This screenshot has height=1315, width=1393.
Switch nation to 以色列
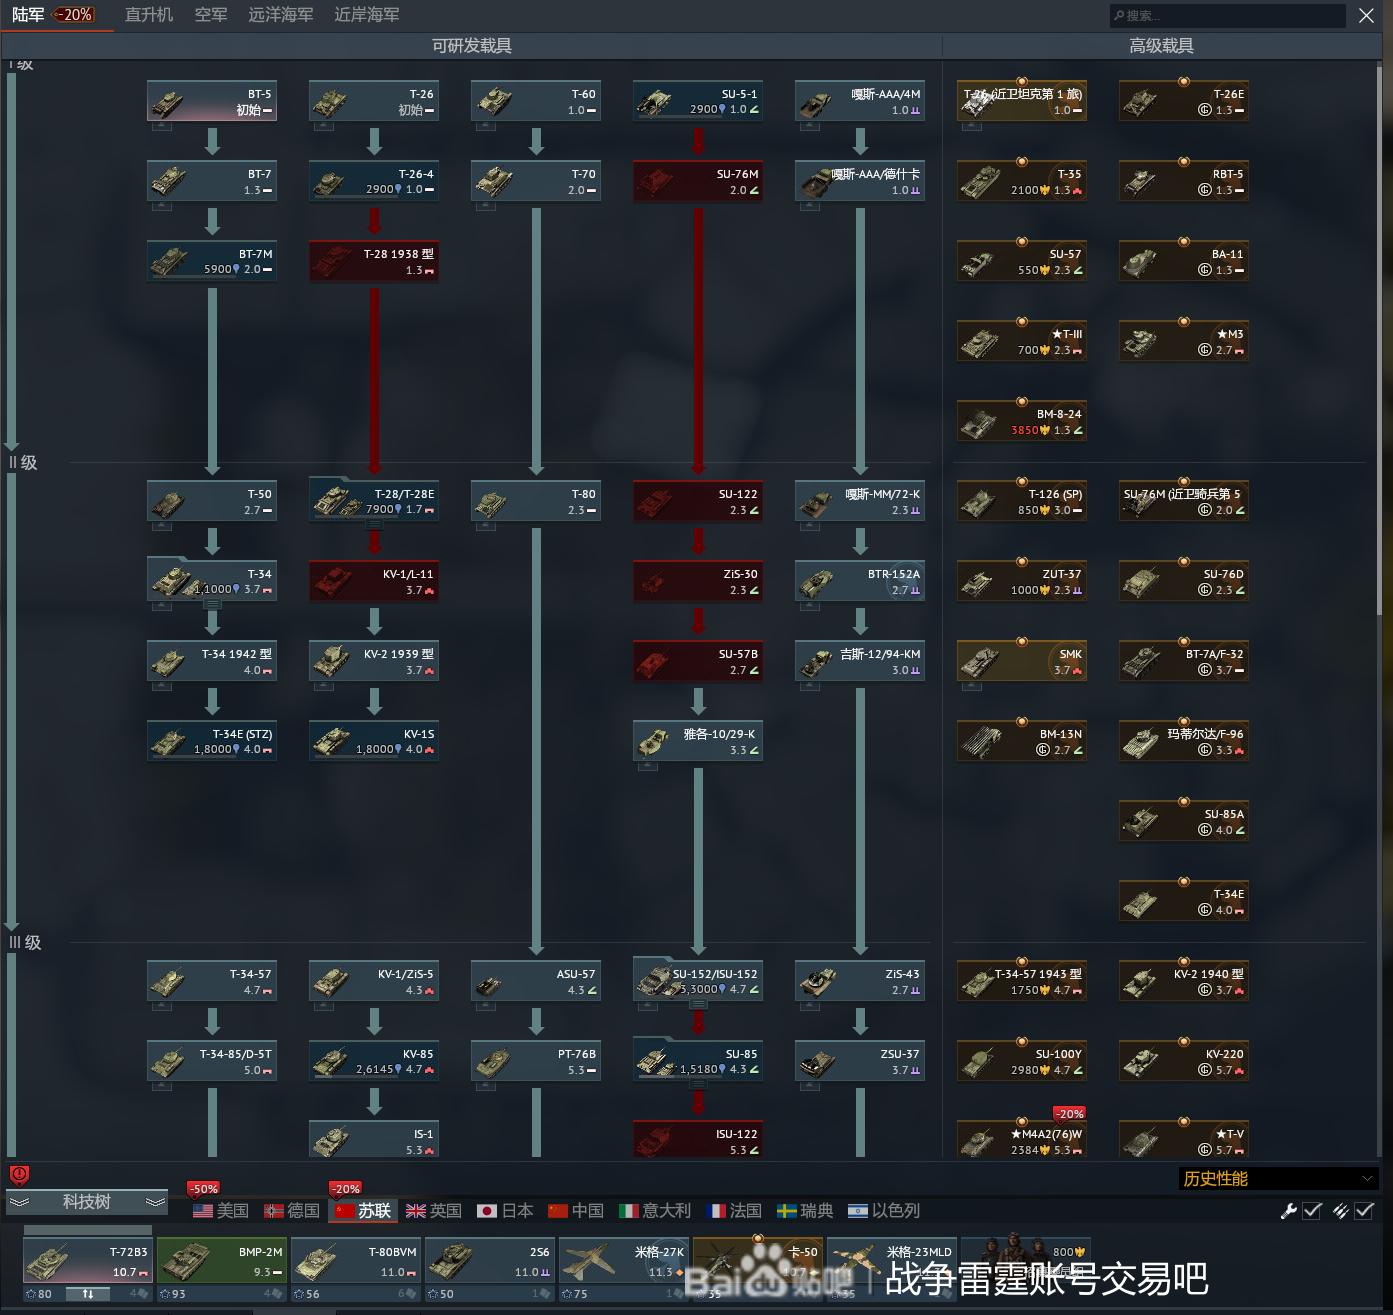pos(884,1211)
